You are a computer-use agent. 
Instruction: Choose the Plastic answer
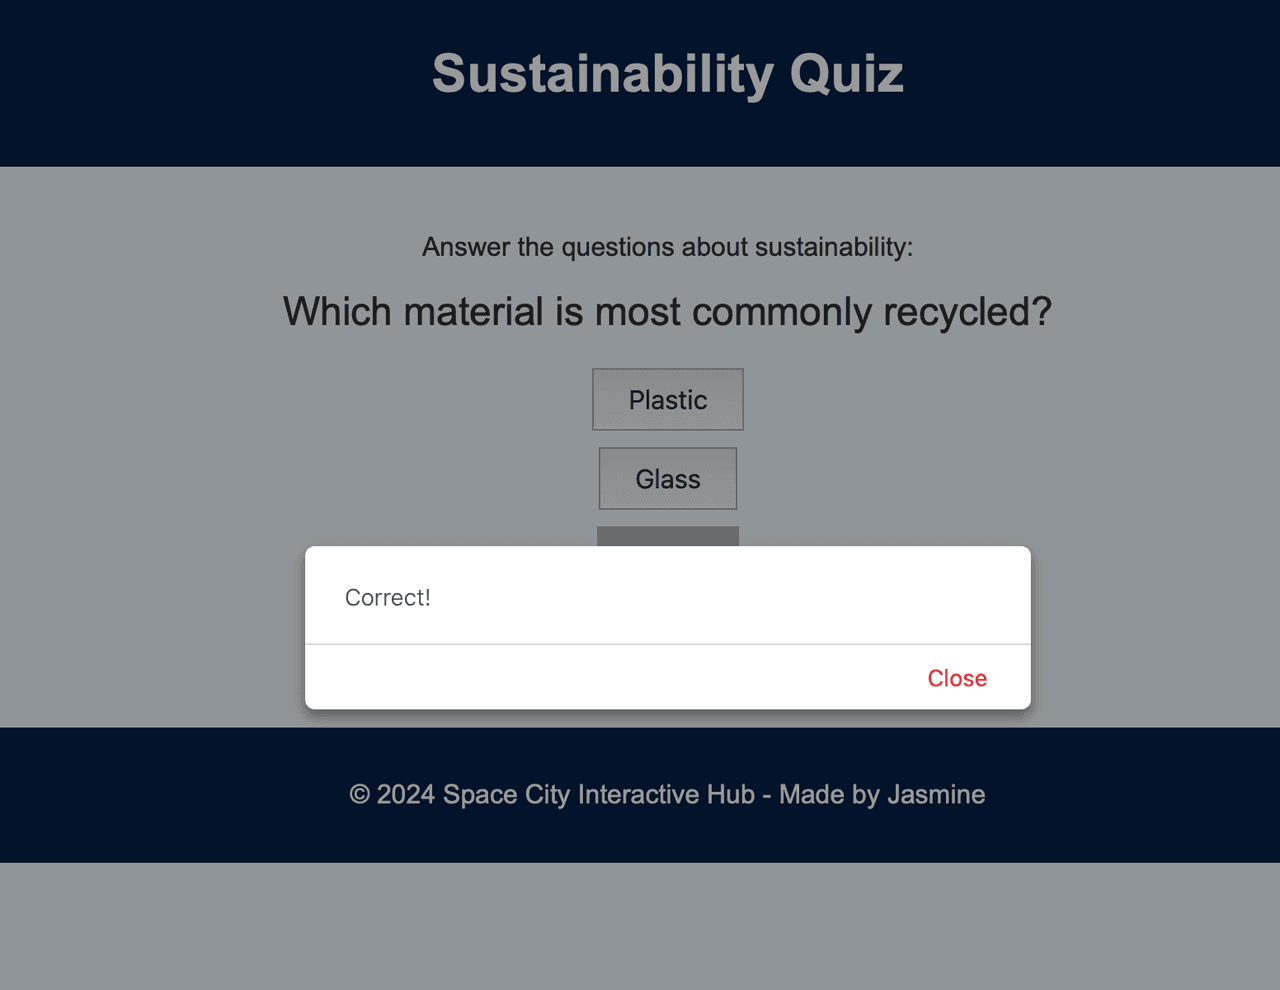point(668,400)
